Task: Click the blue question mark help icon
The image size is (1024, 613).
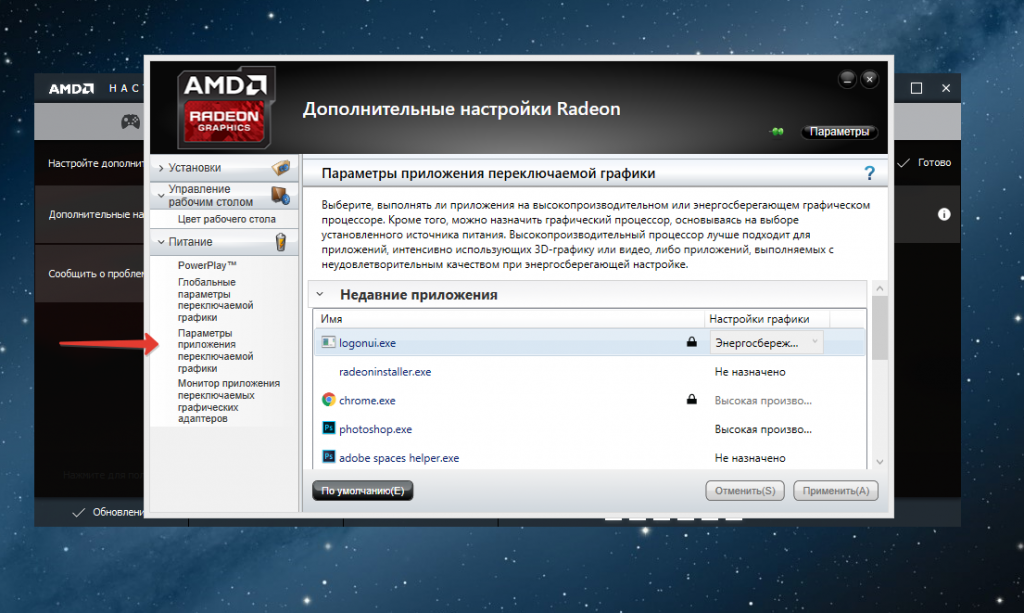Action: tap(869, 173)
